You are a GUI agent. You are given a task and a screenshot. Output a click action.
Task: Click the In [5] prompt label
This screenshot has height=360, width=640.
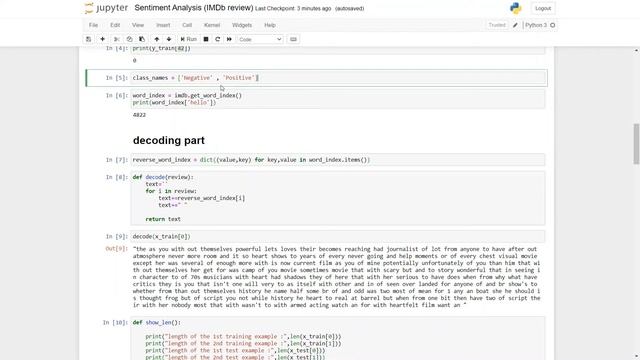coord(117,78)
